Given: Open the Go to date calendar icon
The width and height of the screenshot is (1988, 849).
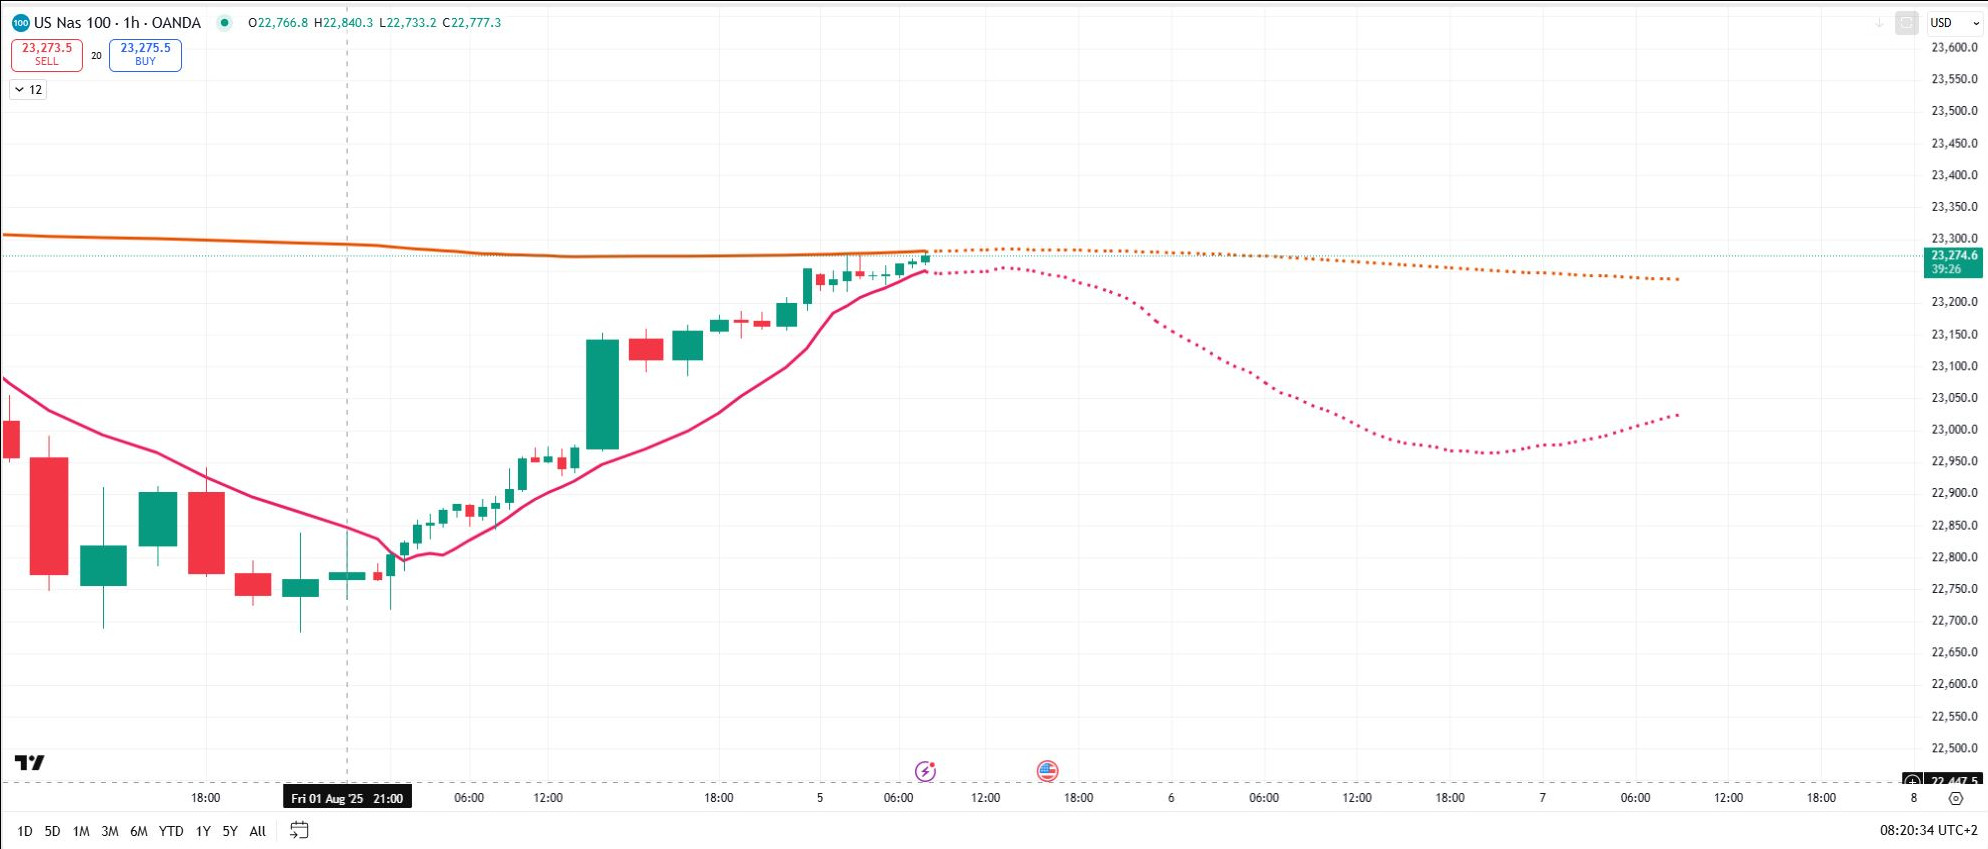Looking at the screenshot, I should [x=299, y=830].
